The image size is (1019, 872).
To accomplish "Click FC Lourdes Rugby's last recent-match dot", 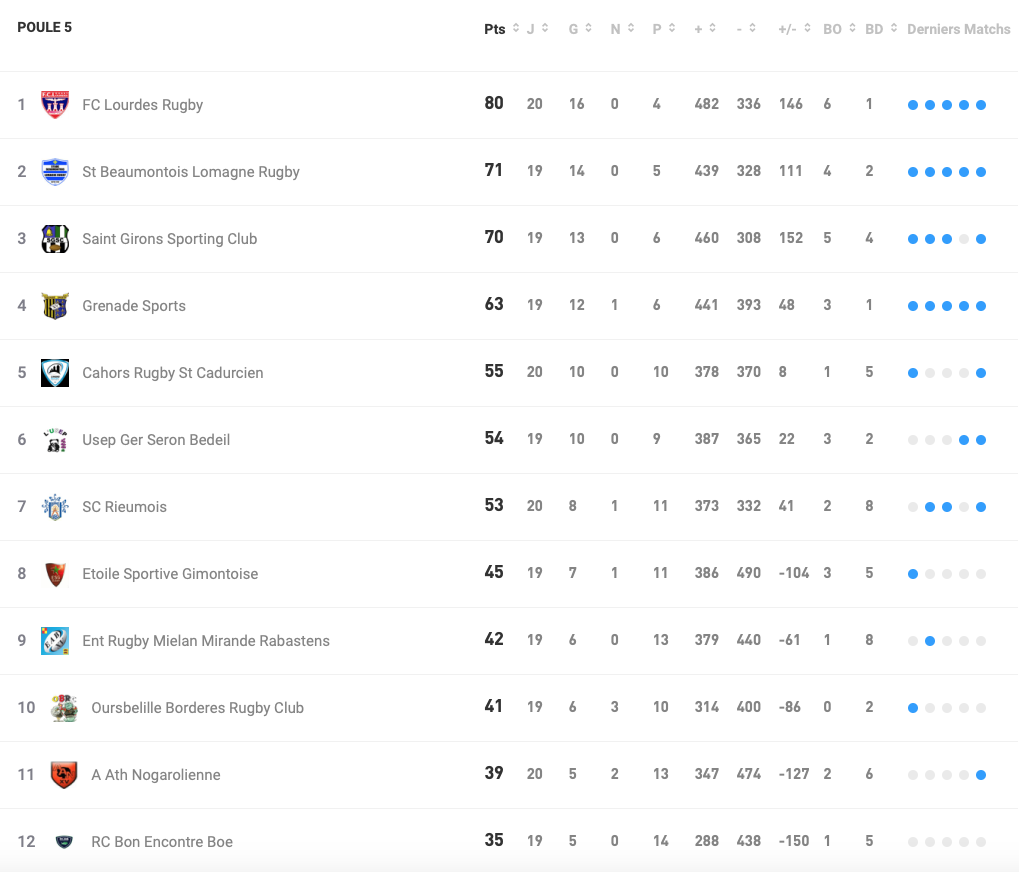I will (x=981, y=105).
